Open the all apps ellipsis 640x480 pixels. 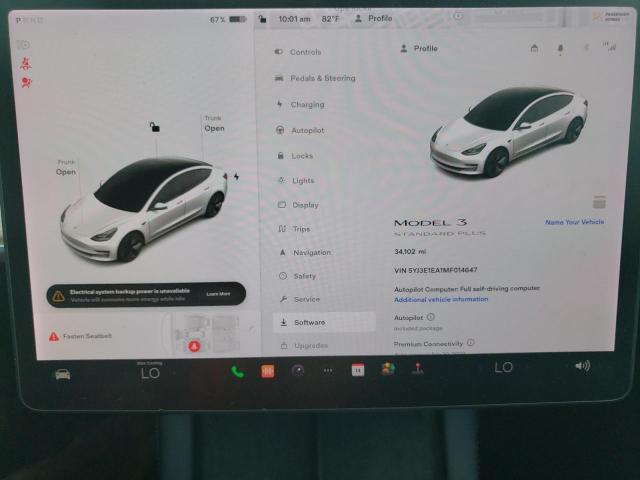click(x=328, y=371)
